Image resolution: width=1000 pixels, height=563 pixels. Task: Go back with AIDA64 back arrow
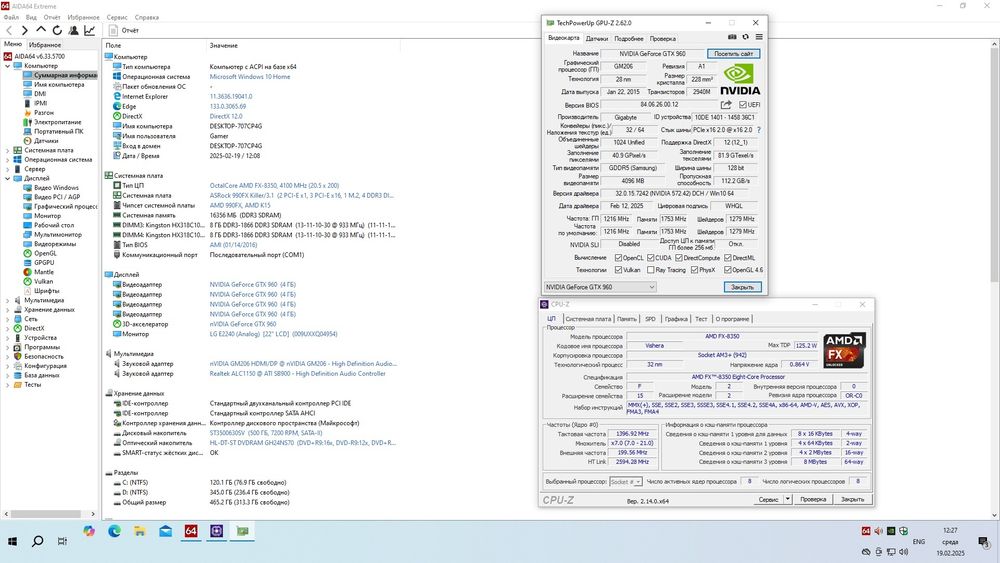9,30
